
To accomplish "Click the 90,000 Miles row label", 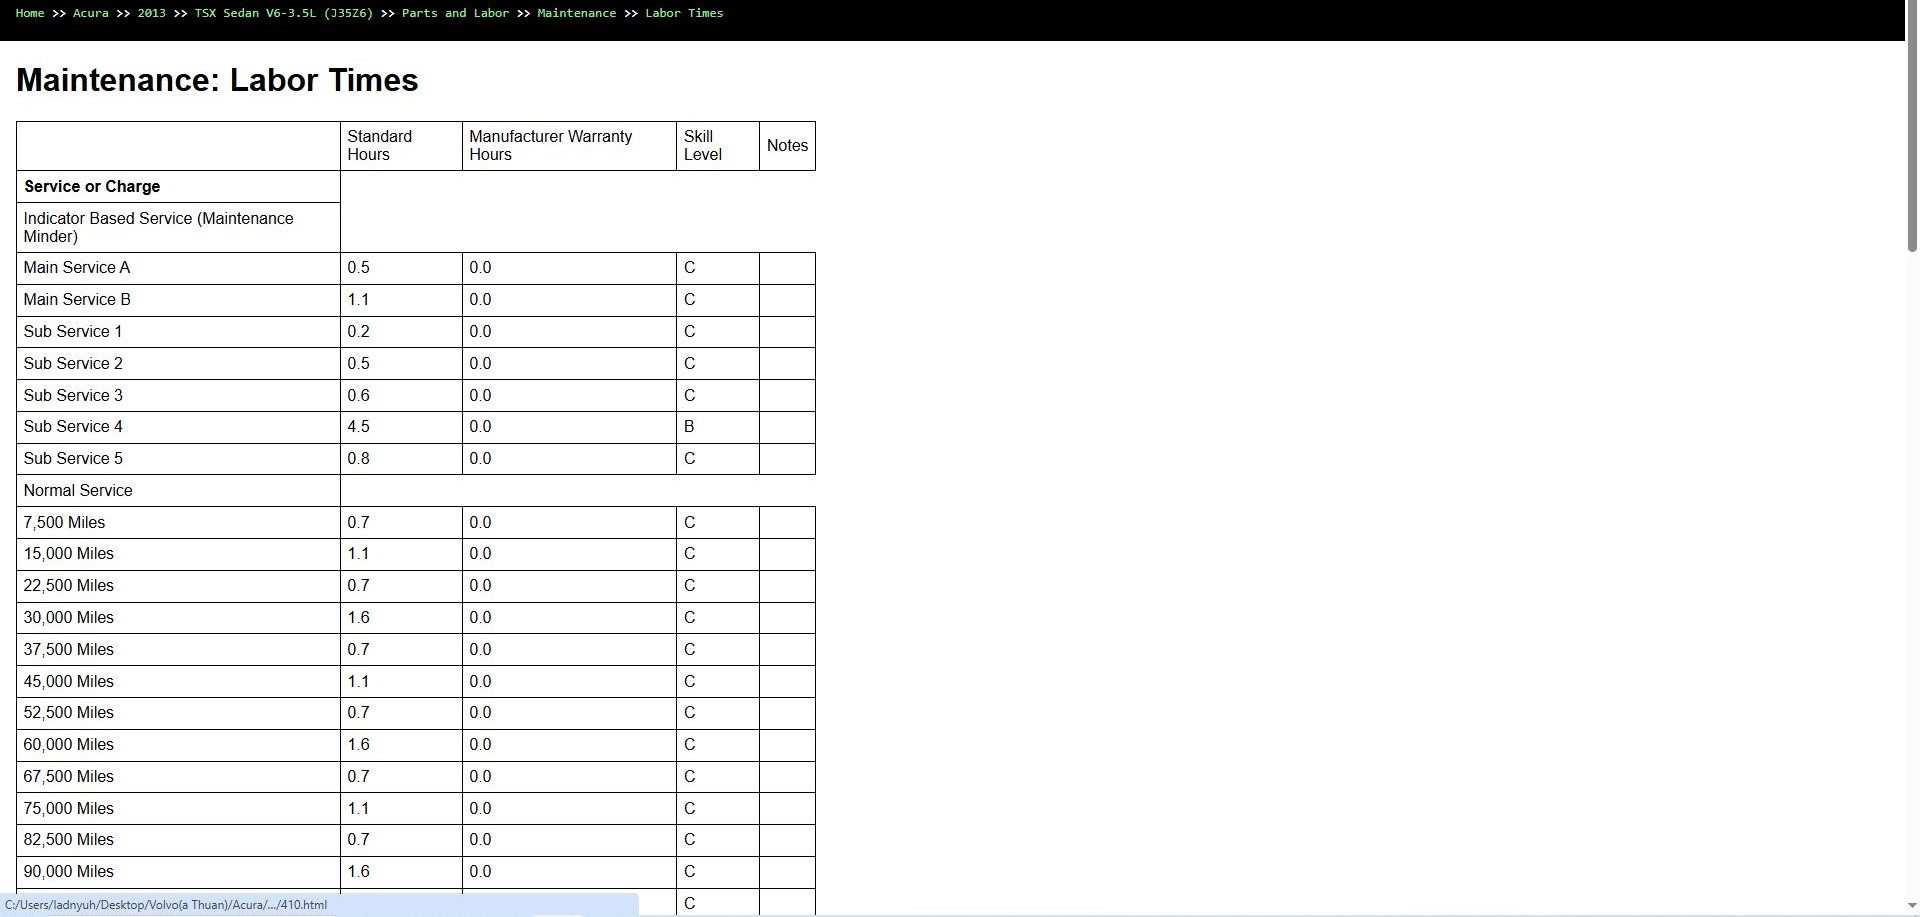I will [69, 872].
